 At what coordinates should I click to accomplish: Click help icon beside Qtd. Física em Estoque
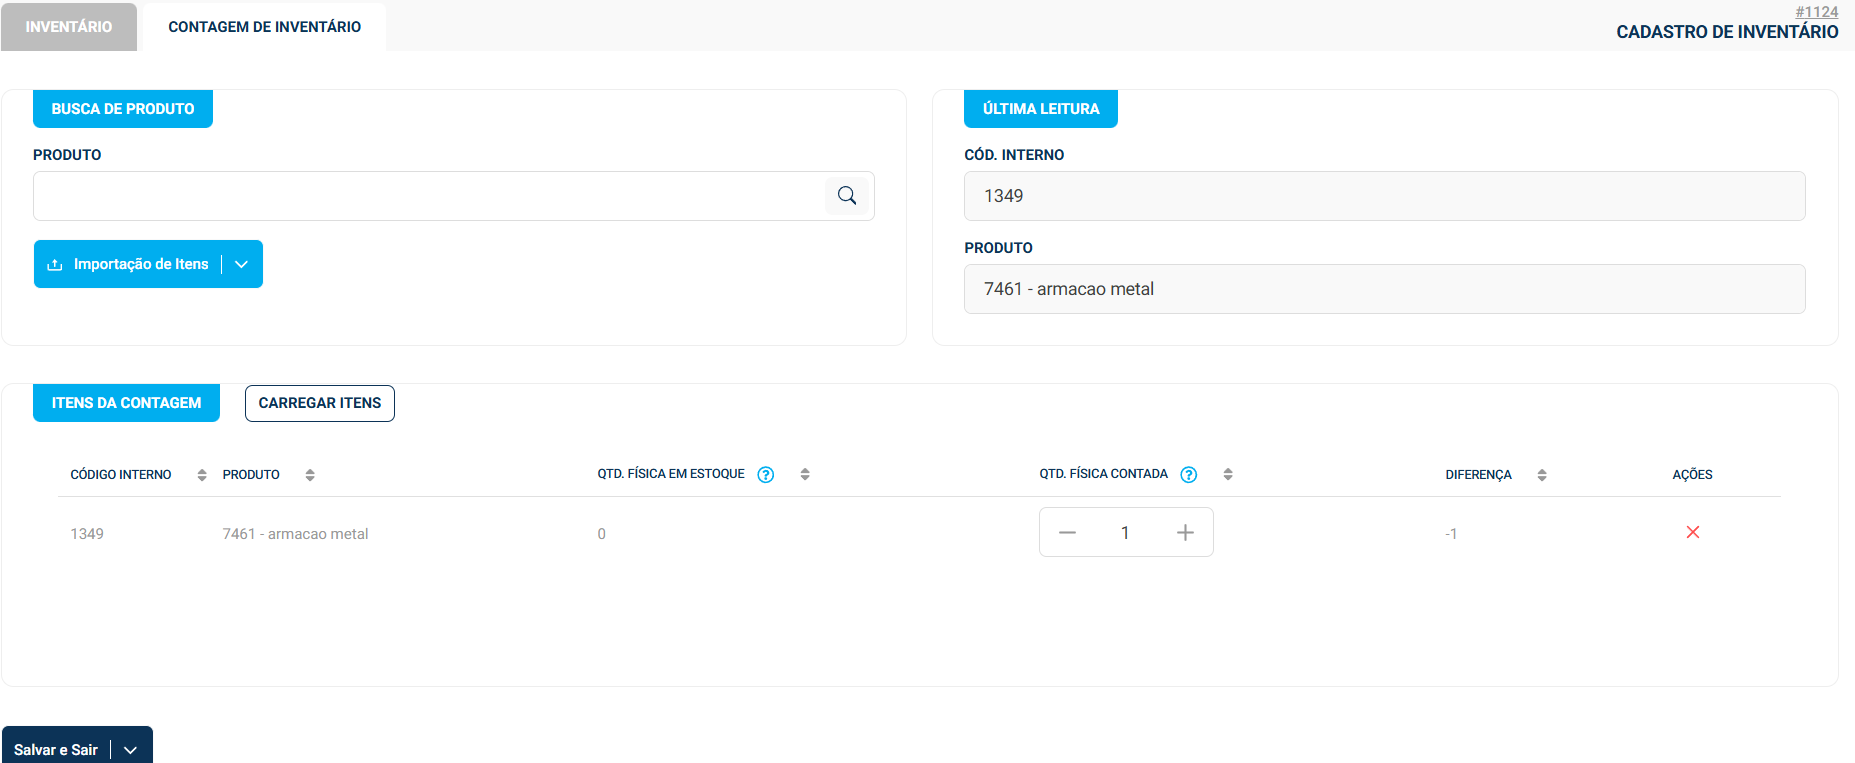[766, 475]
